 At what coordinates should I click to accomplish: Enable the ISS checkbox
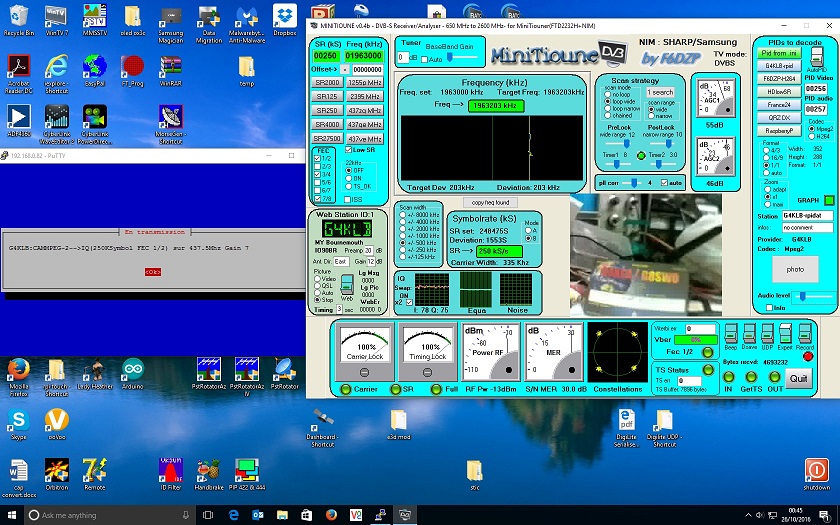(347, 200)
